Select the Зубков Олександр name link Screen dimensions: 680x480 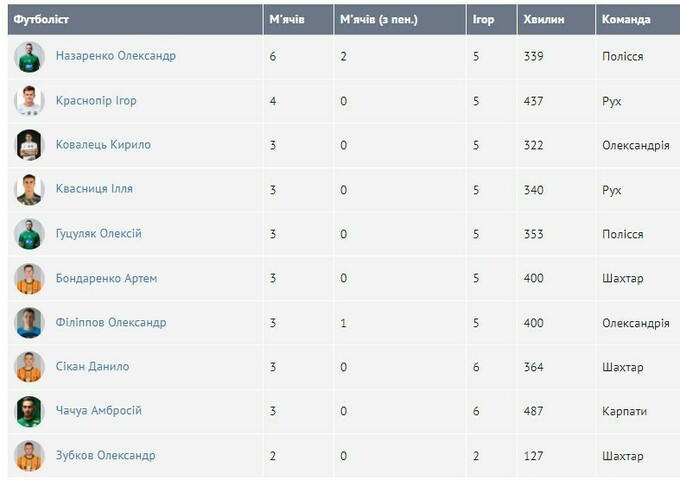(105, 456)
